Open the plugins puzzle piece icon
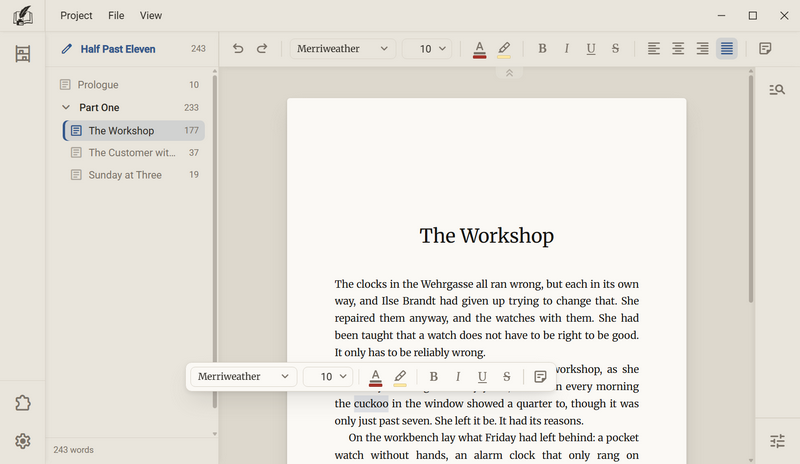Viewport: 800px width, 464px height. pyautogui.click(x=22, y=403)
